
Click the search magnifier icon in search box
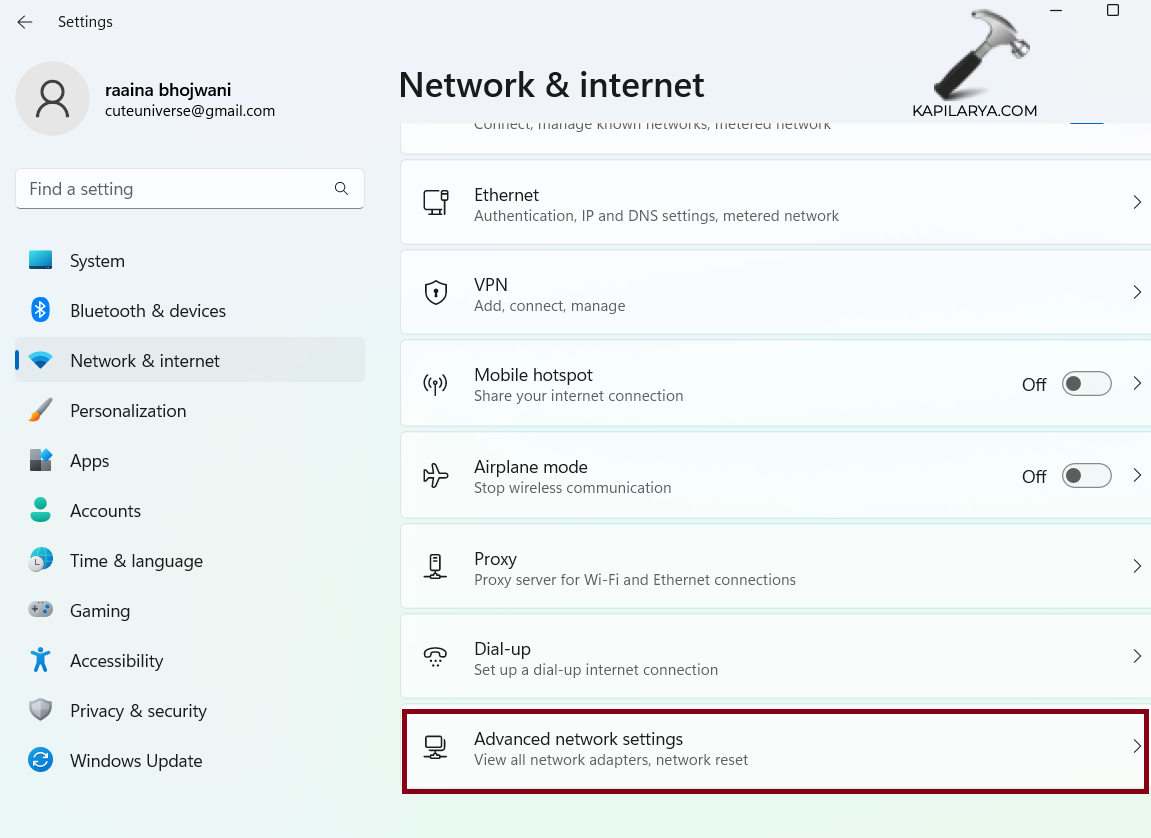(341, 188)
